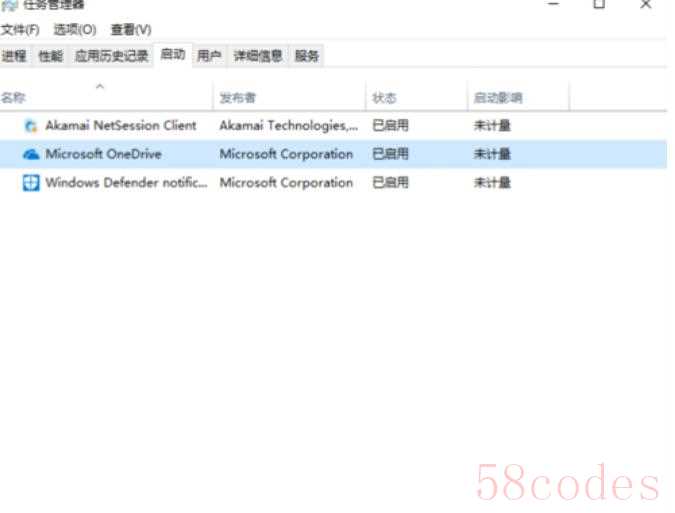
Task: Select the 启动 tab
Action: coord(173,54)
